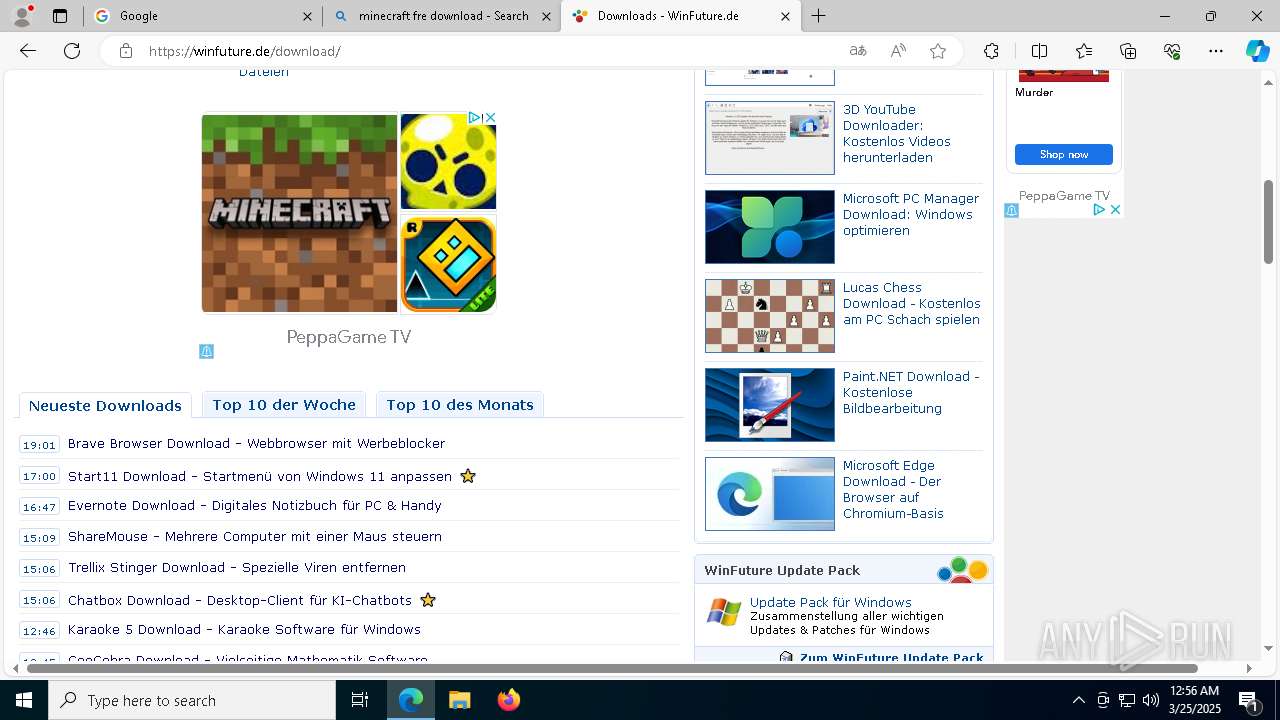Image resolution: width=1280 pixels, height=720 pixels.
Task: Open the Windows Start menu
Action: coord(24,700)
